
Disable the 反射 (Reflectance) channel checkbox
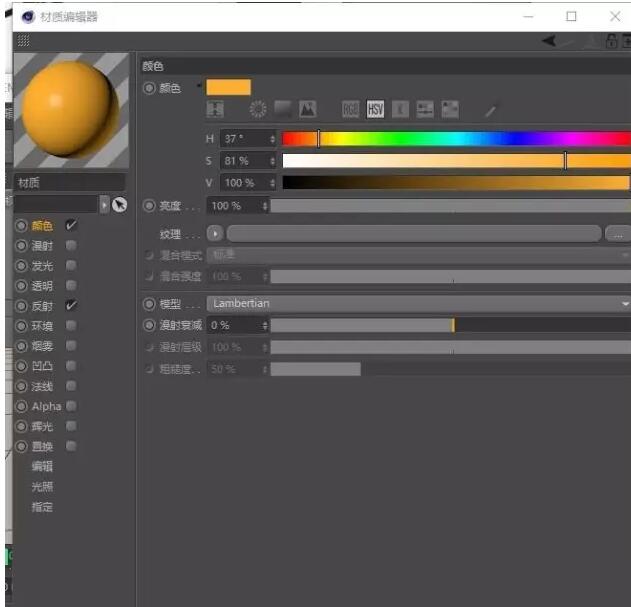pyautogui.click(x=71, y=306)
